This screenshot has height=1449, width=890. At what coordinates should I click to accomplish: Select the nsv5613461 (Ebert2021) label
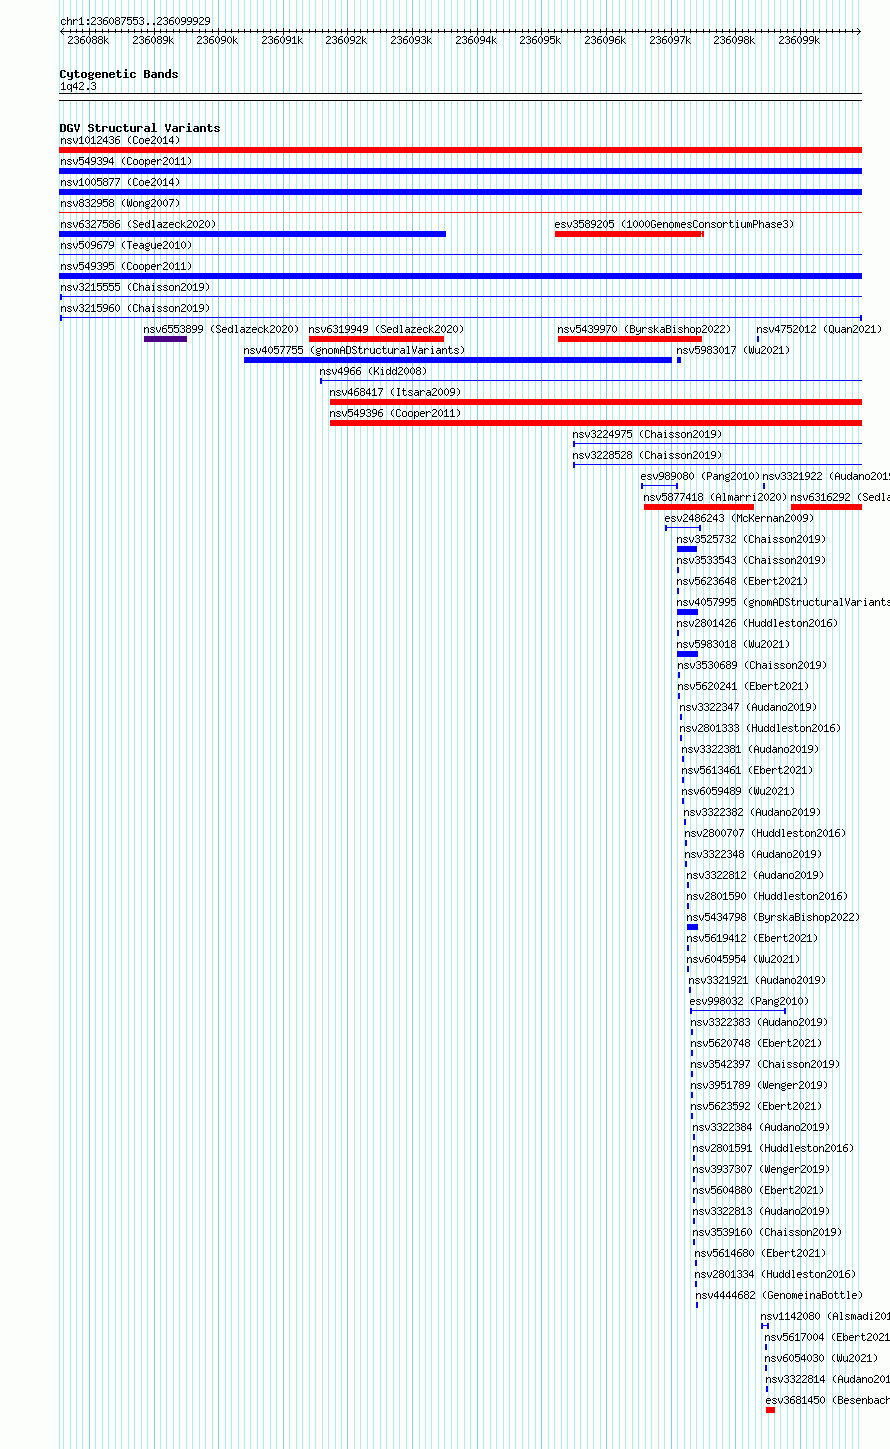[748, 770]
